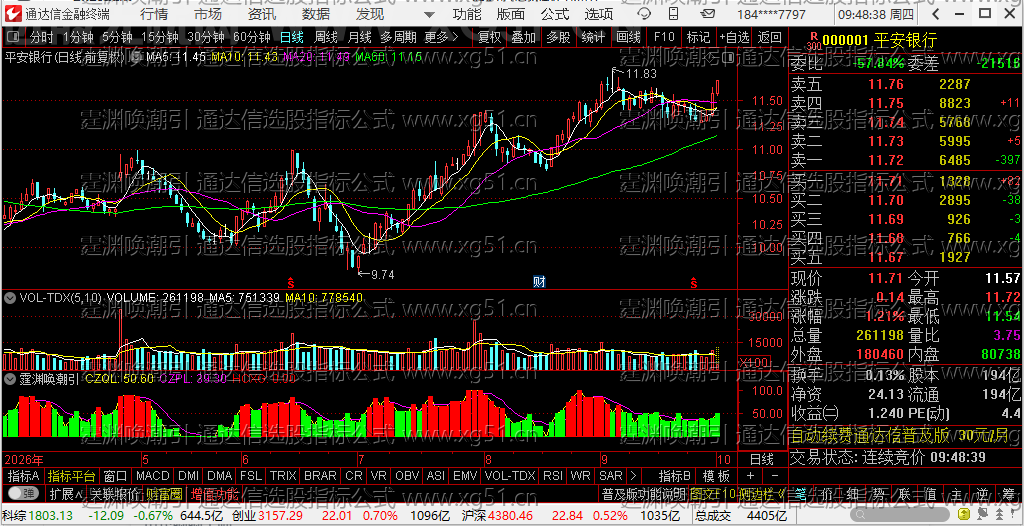Toggle the 弹 popup switch
The height and width of the screenshot is (526, 1024).
[x=24, y=493]
